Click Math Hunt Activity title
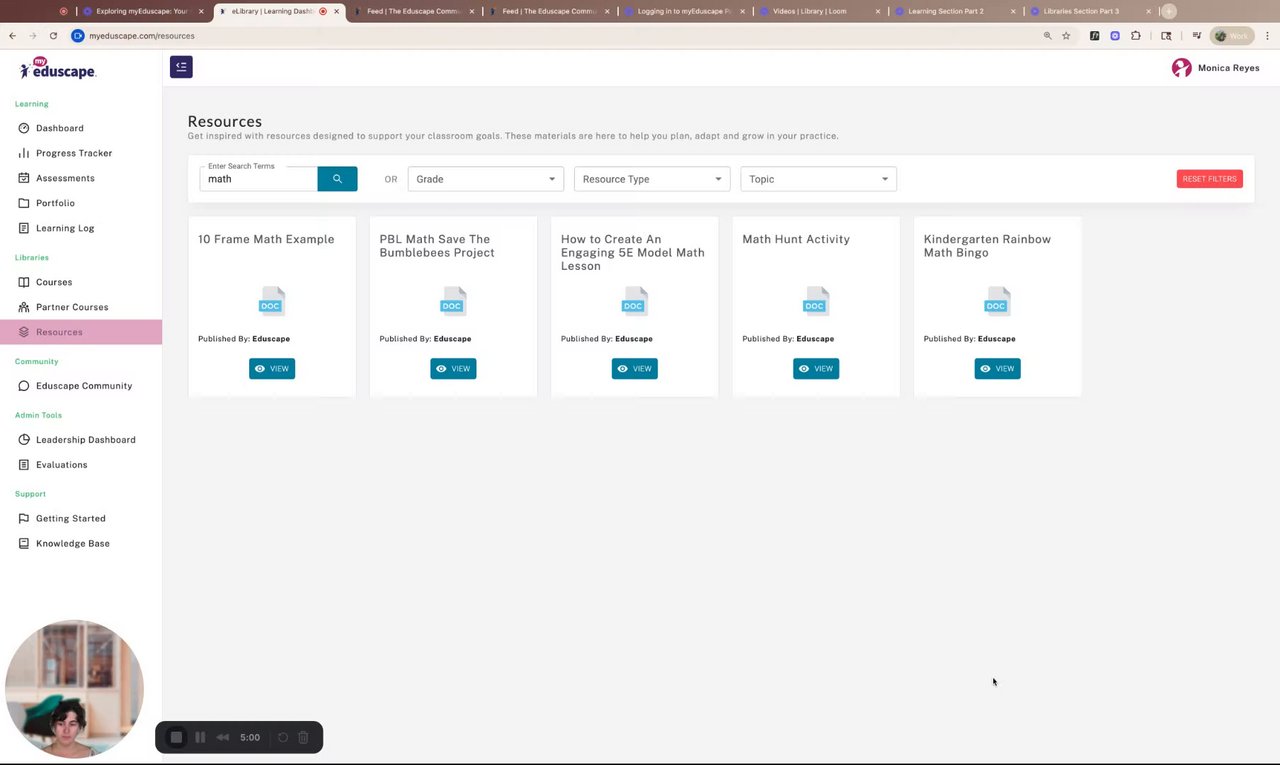Screen dimensions: 1280x765 796,239
